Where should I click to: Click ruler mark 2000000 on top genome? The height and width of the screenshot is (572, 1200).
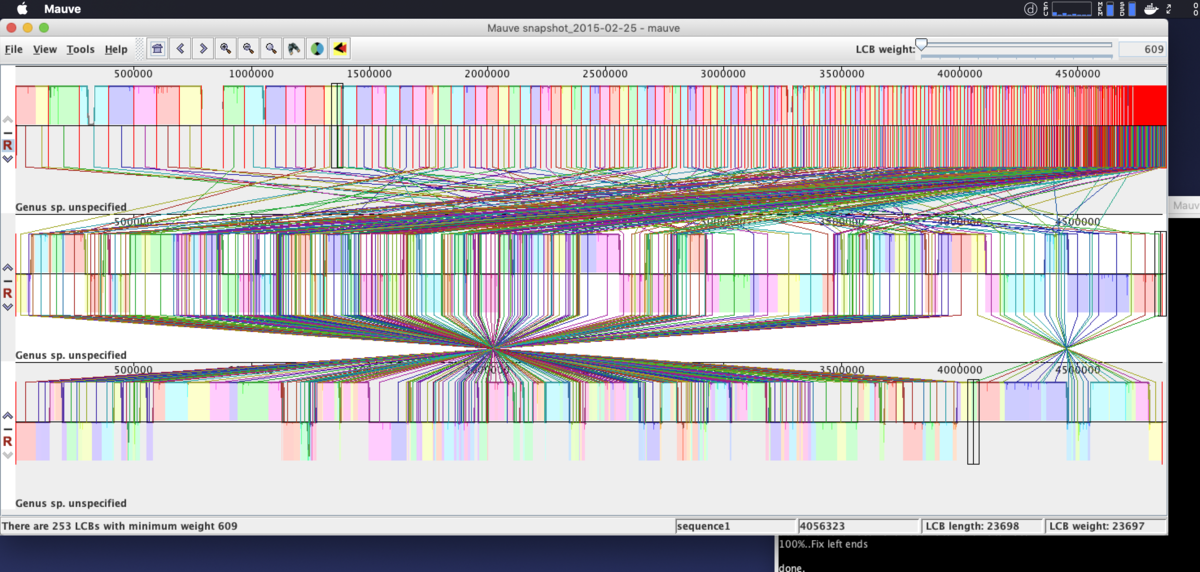(487, 74)
